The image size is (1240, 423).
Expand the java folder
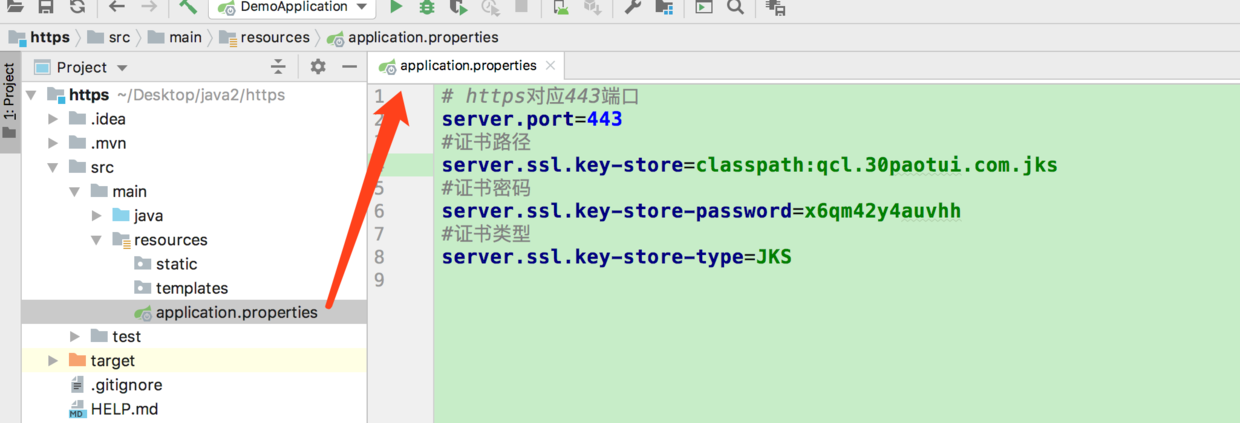[97, 215]
